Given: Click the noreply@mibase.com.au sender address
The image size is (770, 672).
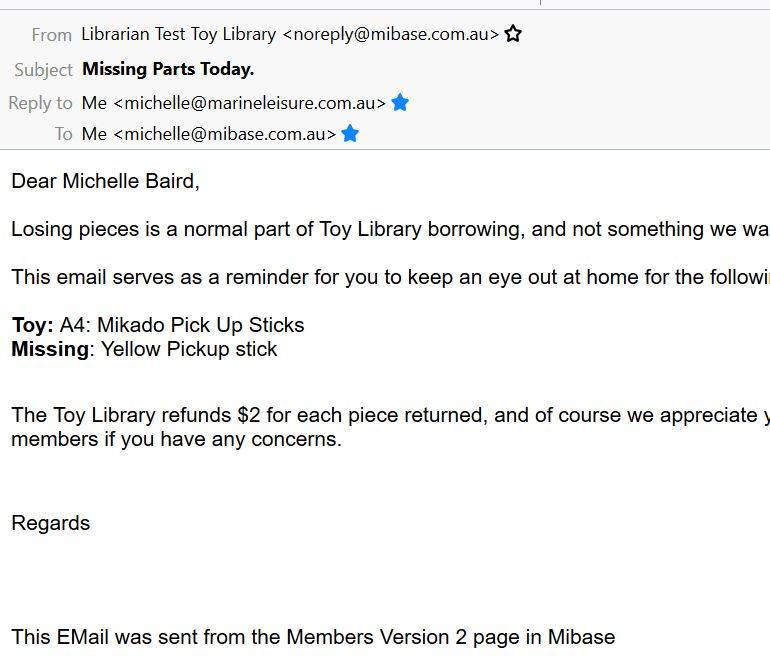Looking at the screenshot, I should 391,34.
